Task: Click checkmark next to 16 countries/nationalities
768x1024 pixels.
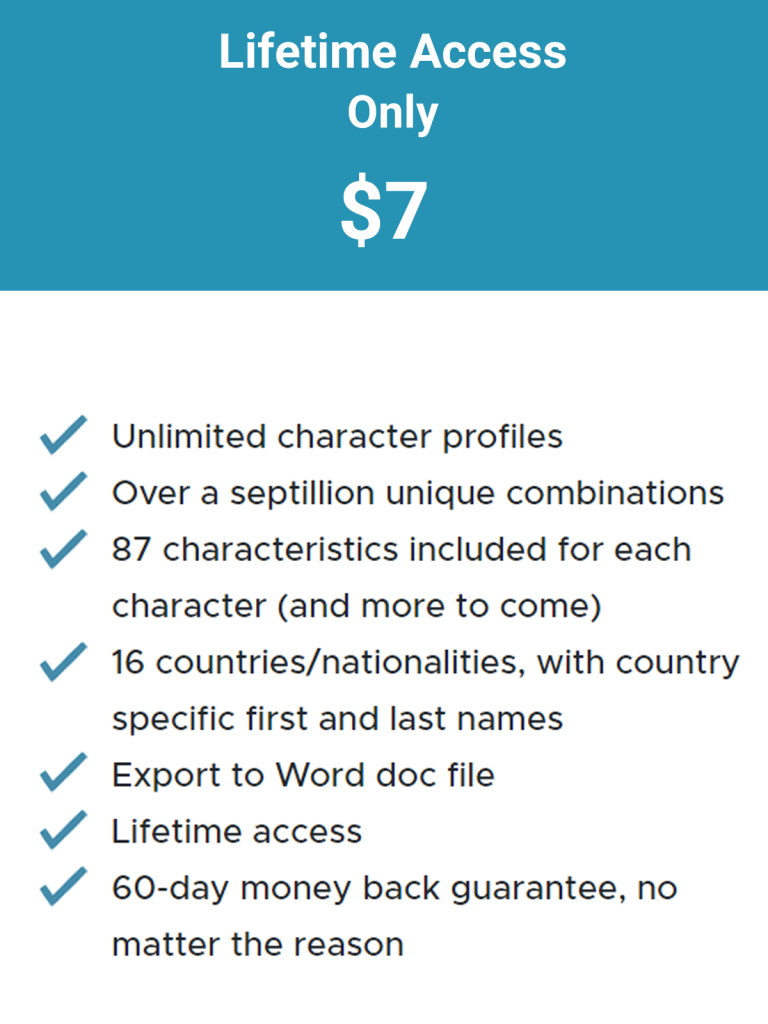Action: coord(63,662)
